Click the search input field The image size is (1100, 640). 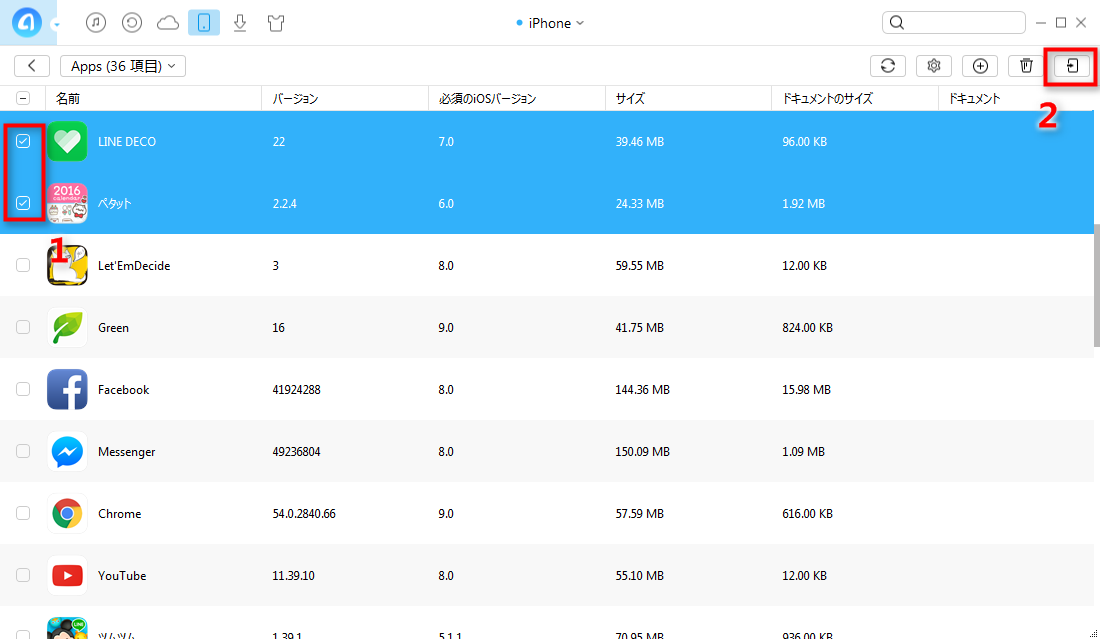pos(953,22)
